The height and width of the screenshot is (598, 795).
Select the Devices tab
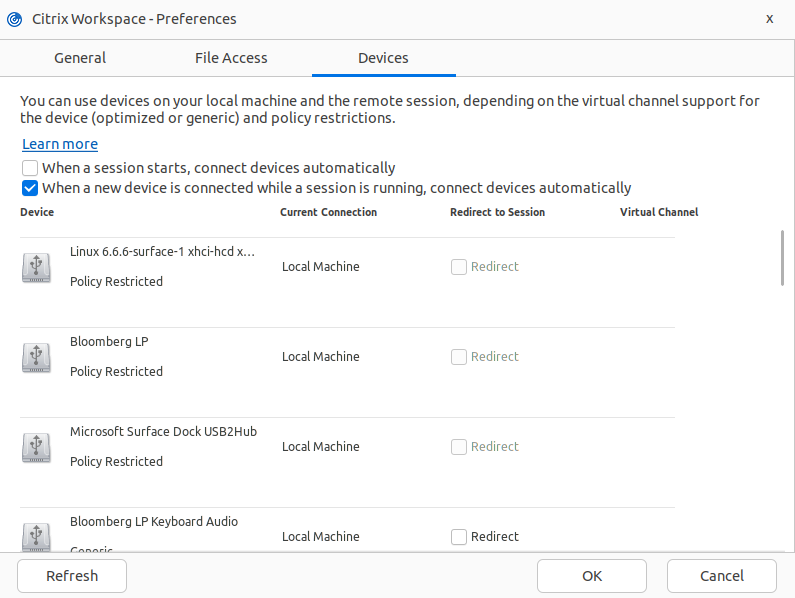point(383,58)
